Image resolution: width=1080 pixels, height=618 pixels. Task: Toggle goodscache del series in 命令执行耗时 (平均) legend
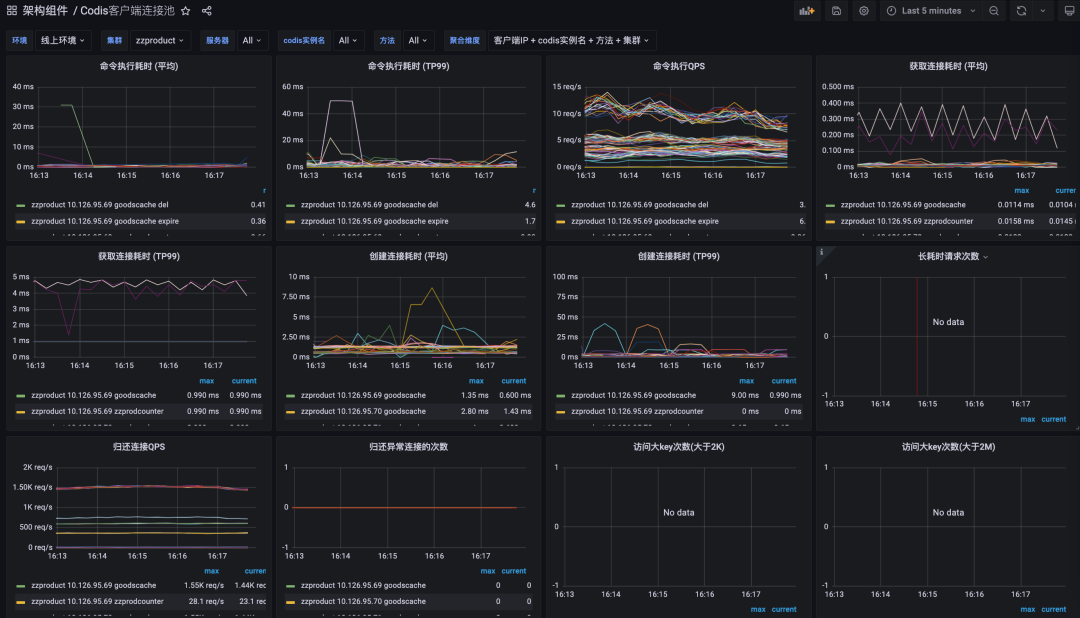[x=100, y=205]
